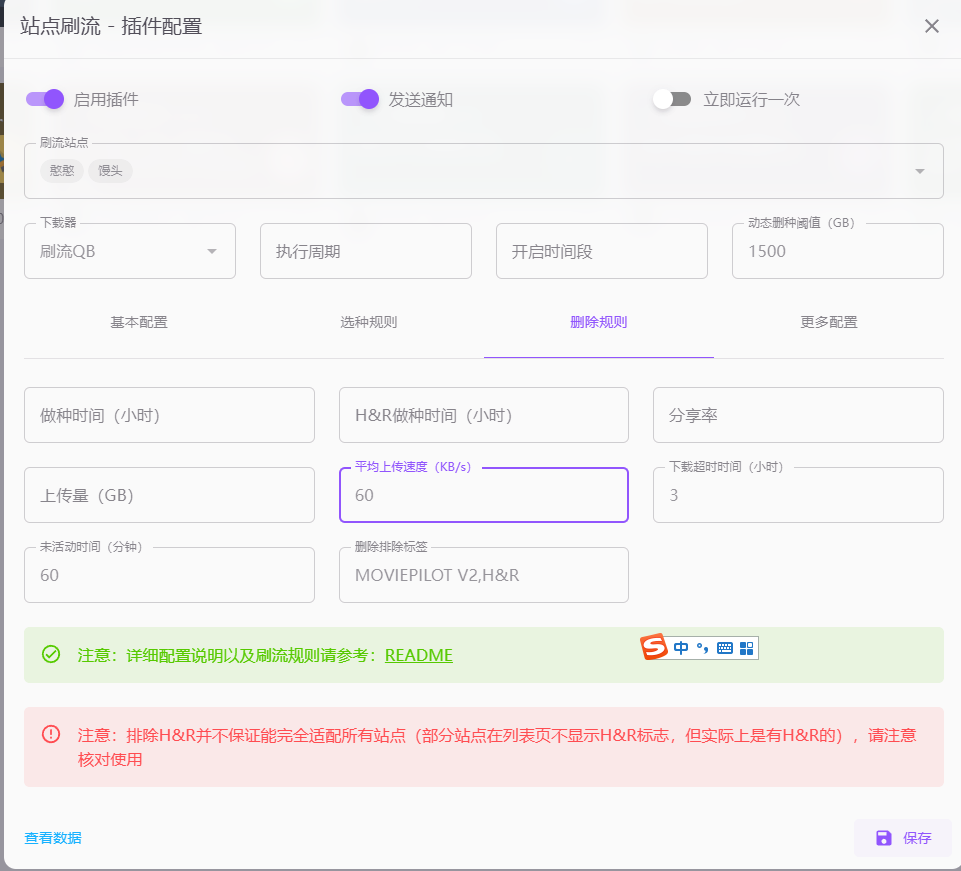
Task: Switch to the 选种规则 tab
Action: (368, 322)
